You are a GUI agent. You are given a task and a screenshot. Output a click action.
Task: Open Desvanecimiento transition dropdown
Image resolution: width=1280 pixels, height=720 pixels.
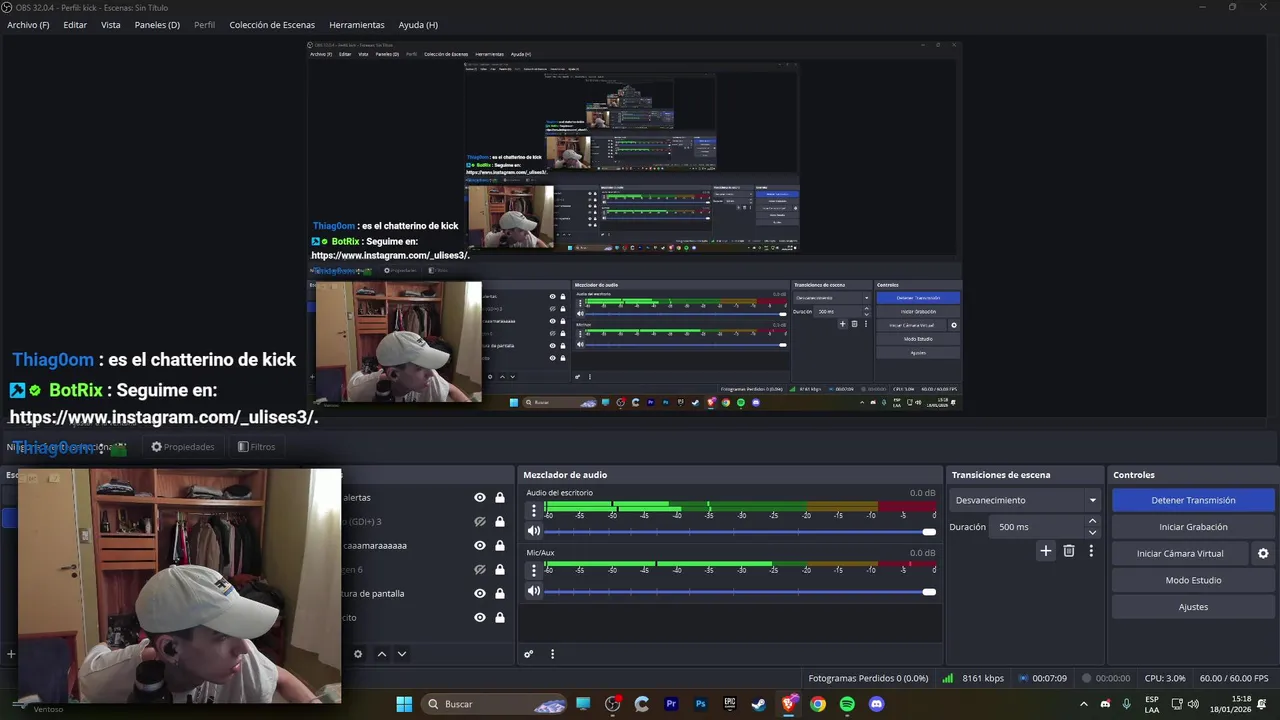(x=1025, y=500)
